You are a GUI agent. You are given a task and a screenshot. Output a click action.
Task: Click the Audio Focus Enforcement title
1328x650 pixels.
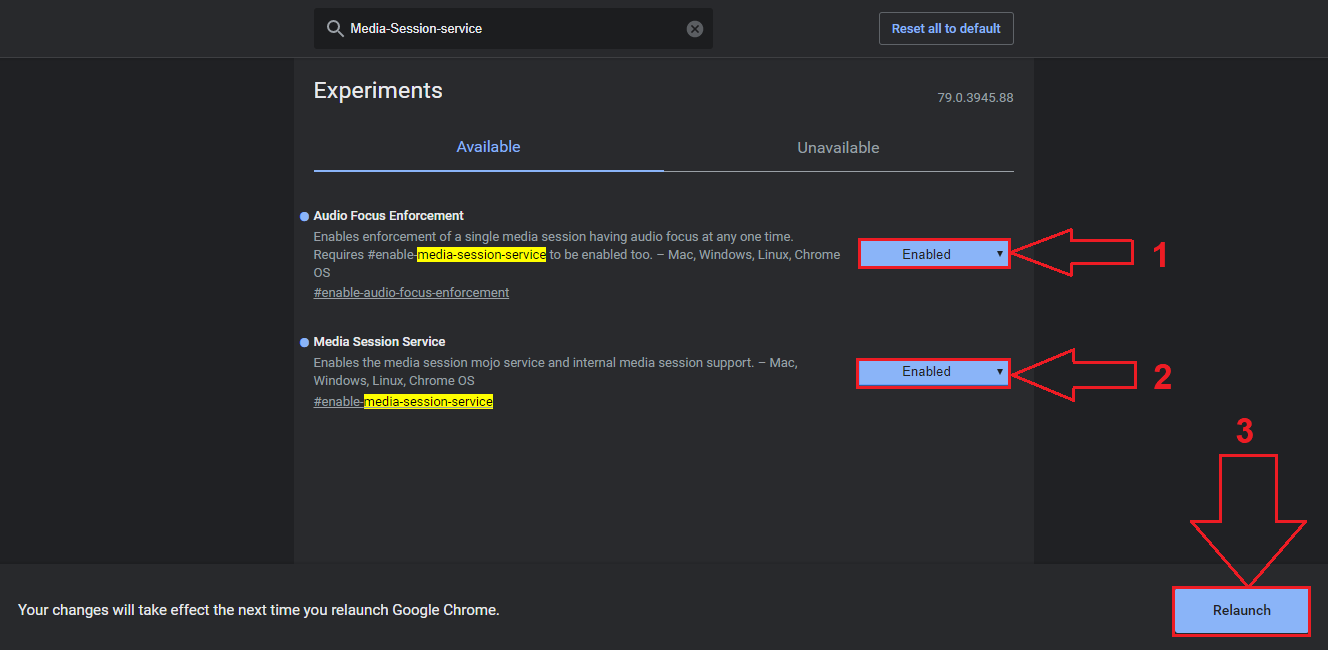pos(388,216)
